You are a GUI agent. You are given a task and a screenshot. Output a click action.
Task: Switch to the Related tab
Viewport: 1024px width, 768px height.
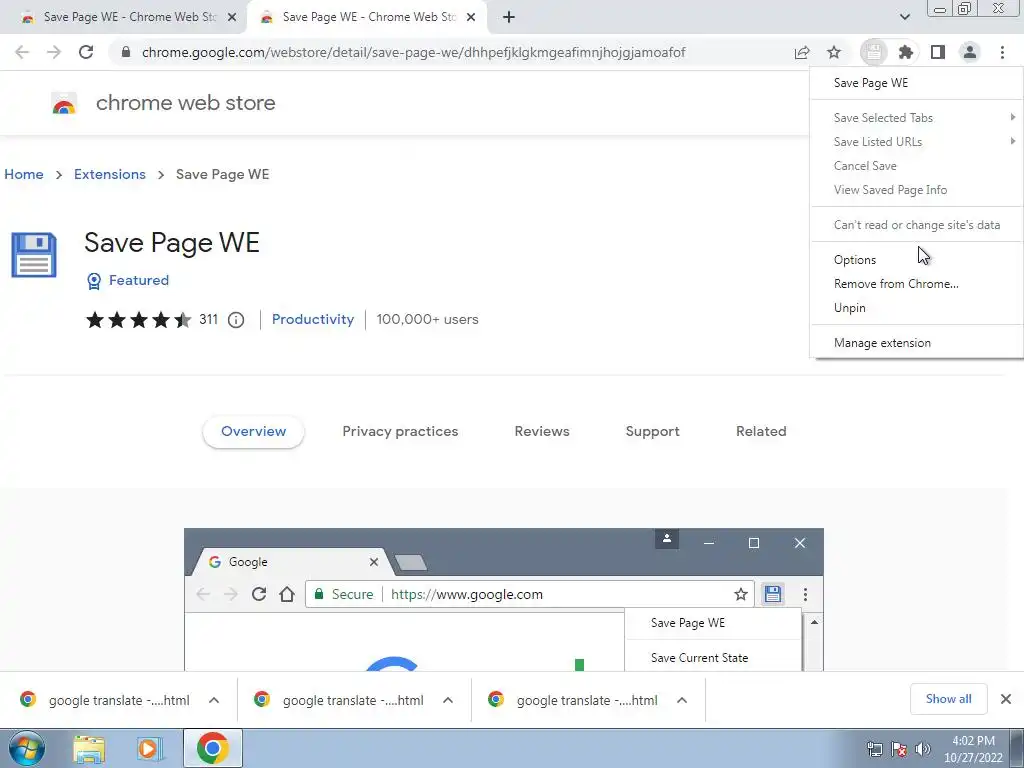[x=761, y=432]
